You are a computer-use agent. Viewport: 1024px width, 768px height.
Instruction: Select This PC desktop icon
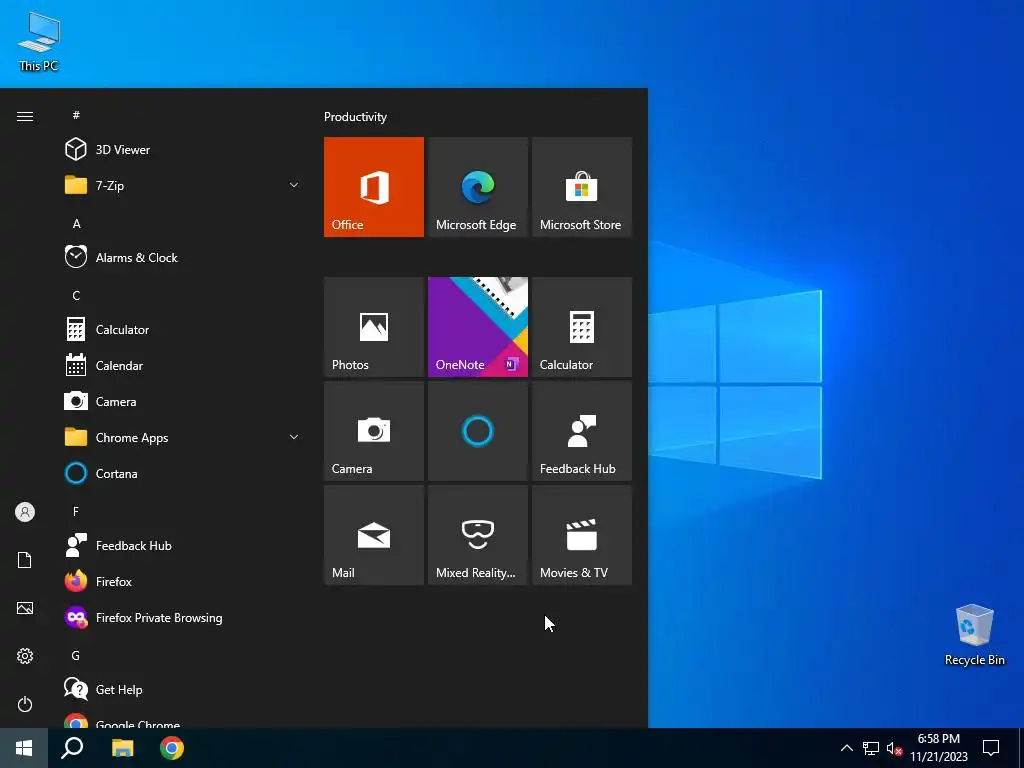pyautogui.click(x=39, y=40)
